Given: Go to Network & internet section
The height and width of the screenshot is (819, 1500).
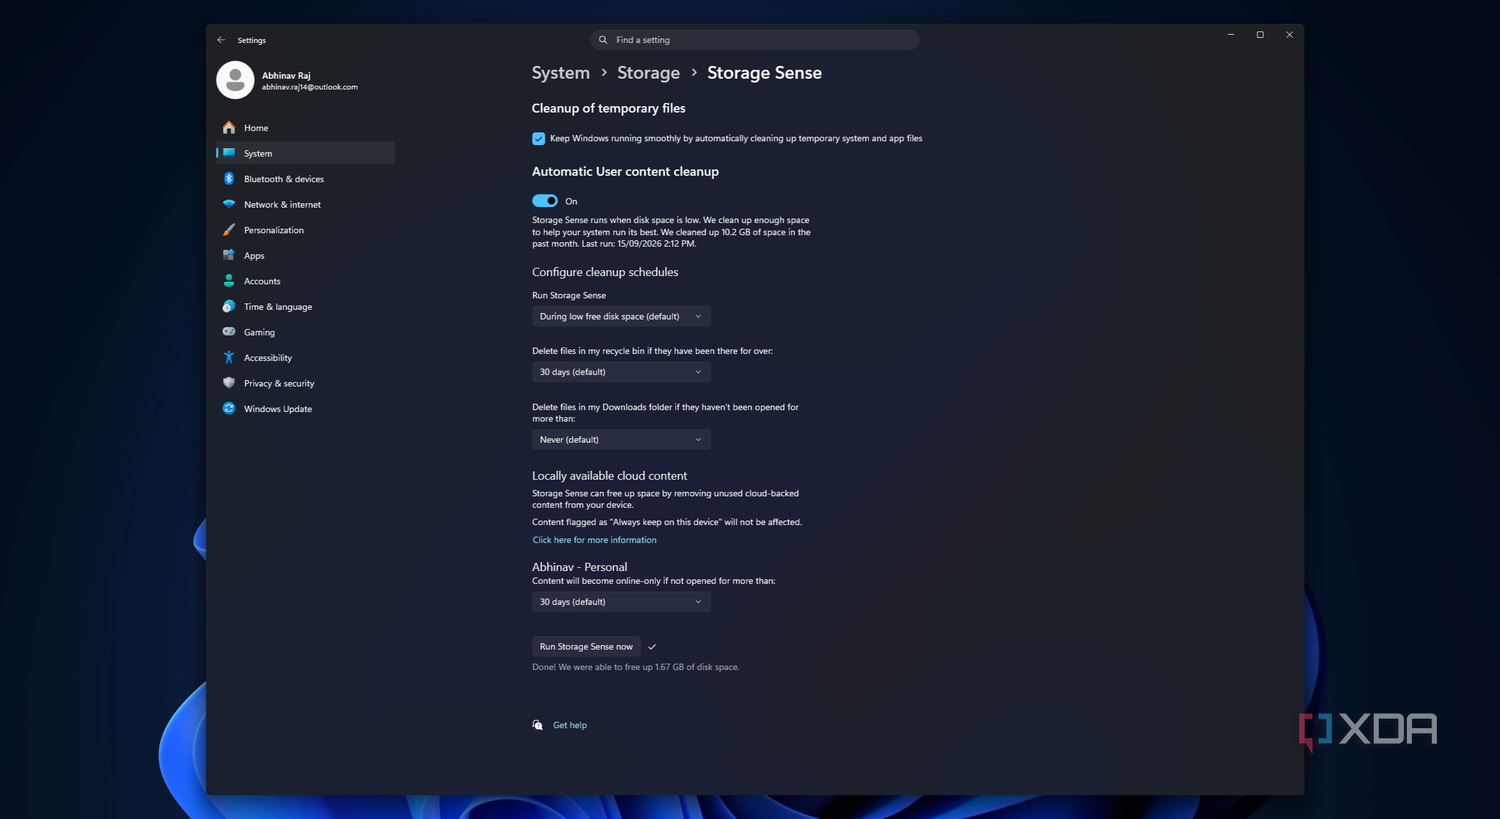Looking at the screenshot, I should pyautogui.click(x=305, y=204).
